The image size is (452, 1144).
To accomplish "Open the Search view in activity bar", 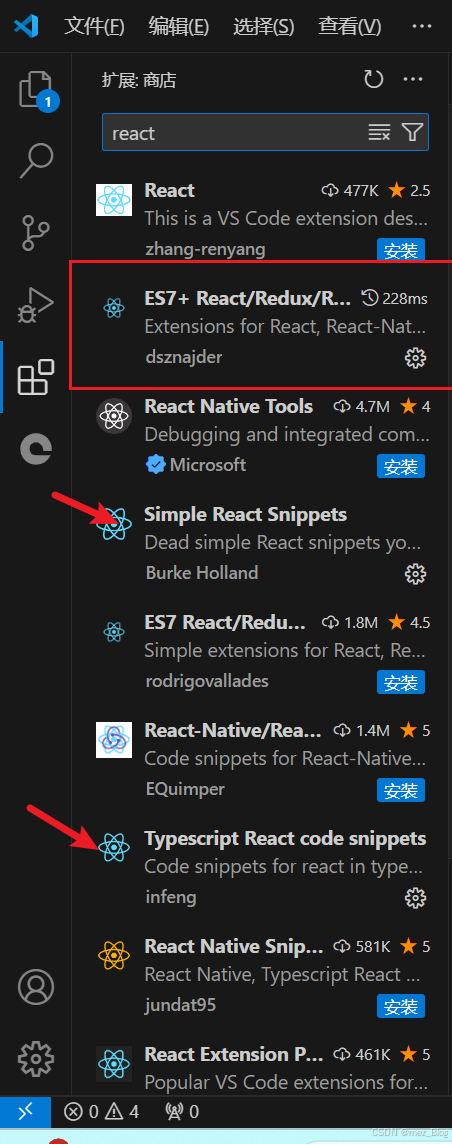I will (36, 160).
